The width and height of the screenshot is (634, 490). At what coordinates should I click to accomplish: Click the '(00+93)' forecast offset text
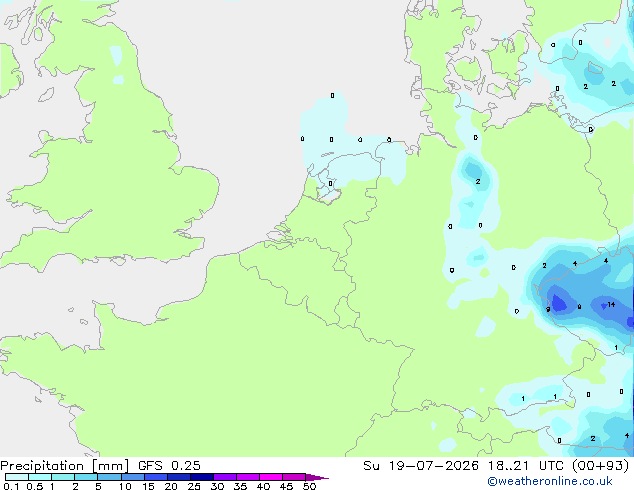(x=600, y=466)
